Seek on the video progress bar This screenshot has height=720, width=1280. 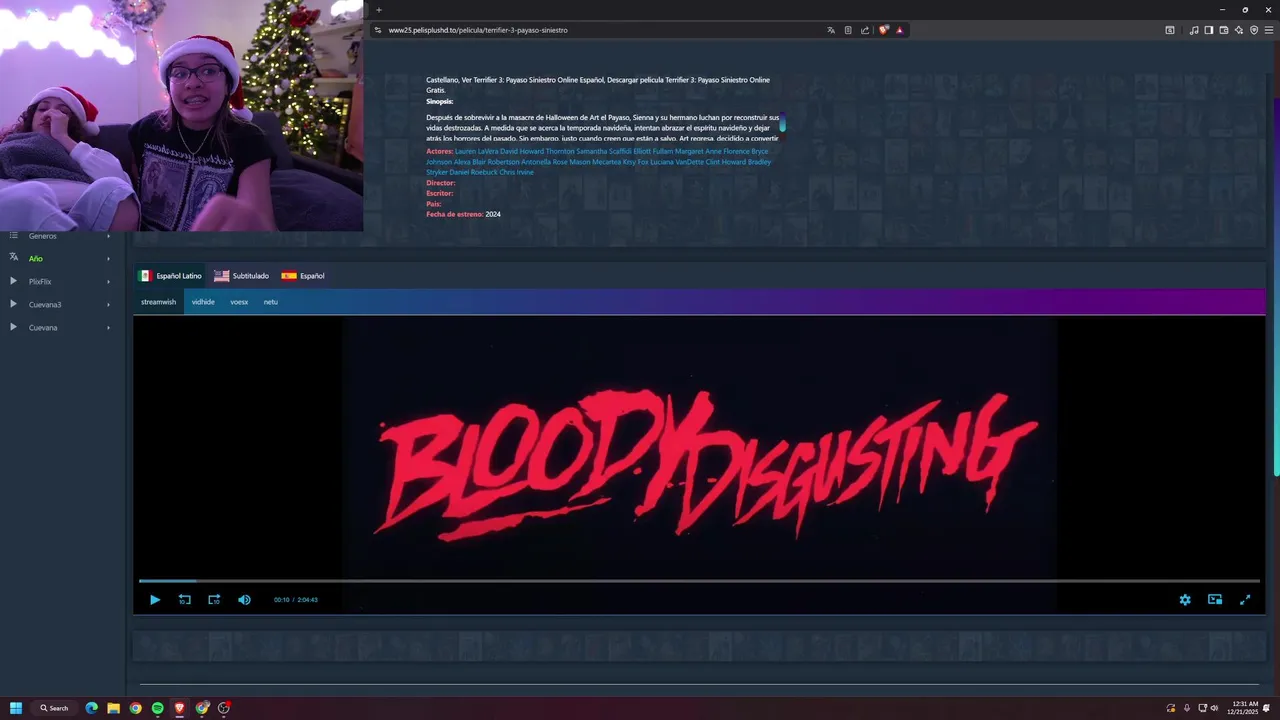(699, 580)
